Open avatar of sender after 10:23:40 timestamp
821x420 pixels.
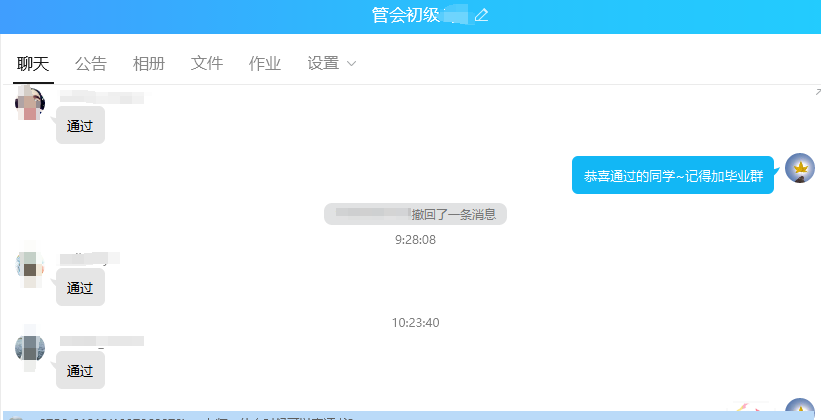point(31,348)
